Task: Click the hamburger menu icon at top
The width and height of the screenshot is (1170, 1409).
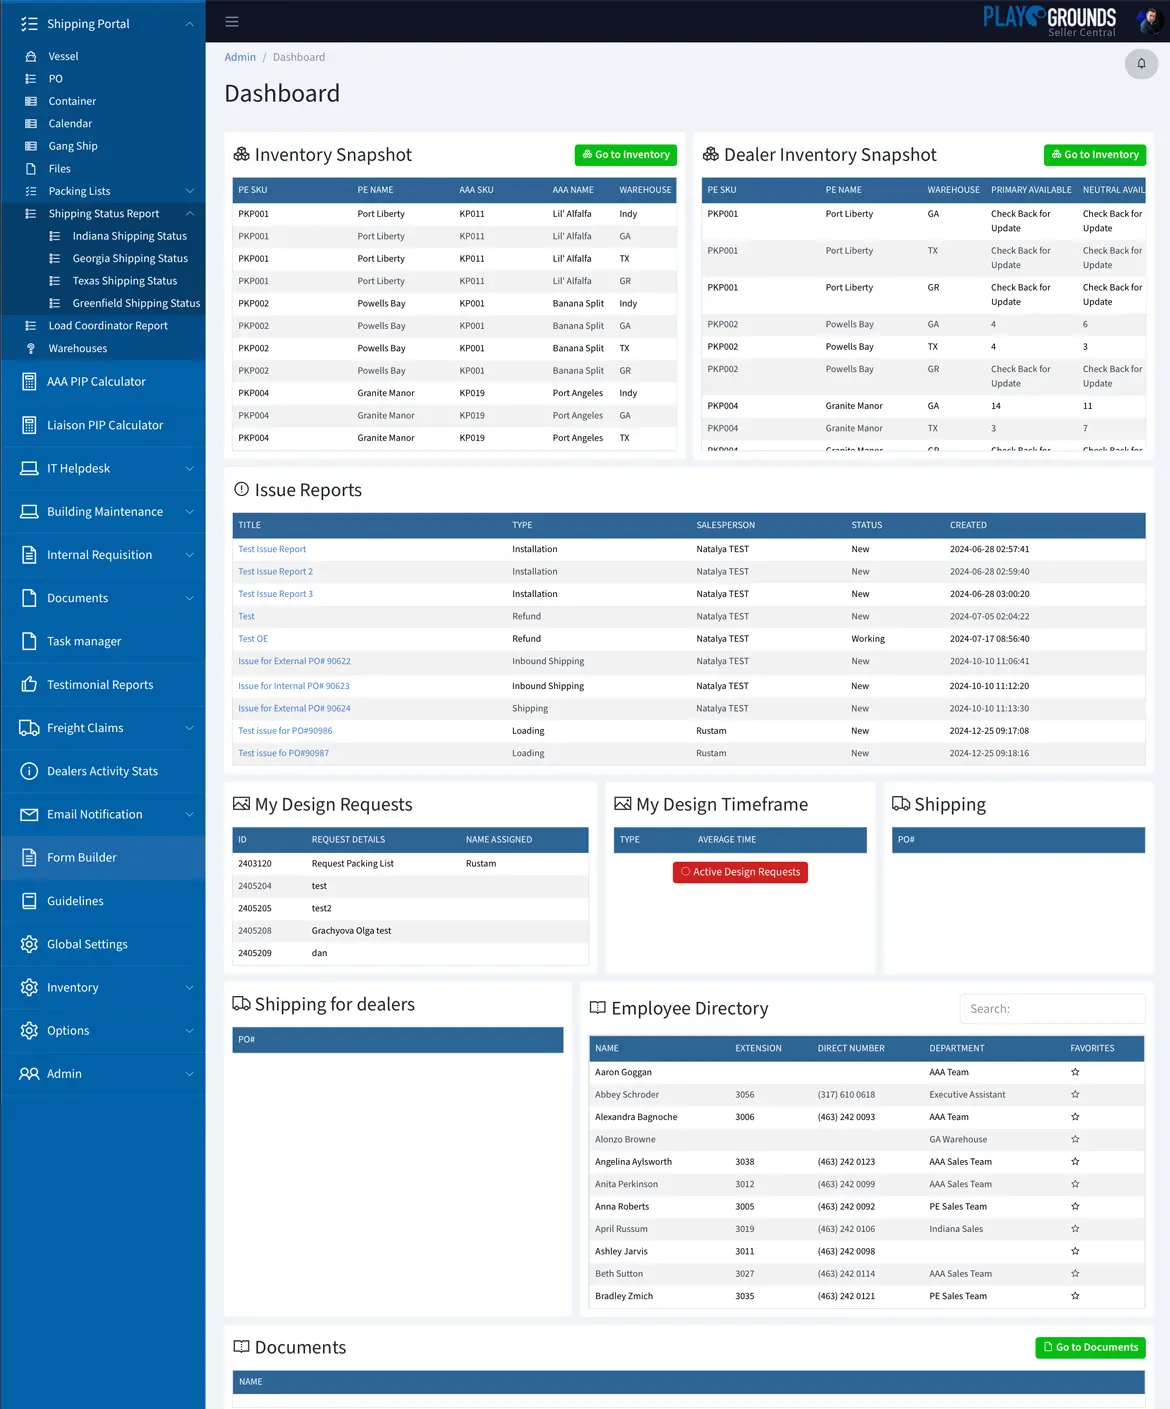Action: click(232, 21)
